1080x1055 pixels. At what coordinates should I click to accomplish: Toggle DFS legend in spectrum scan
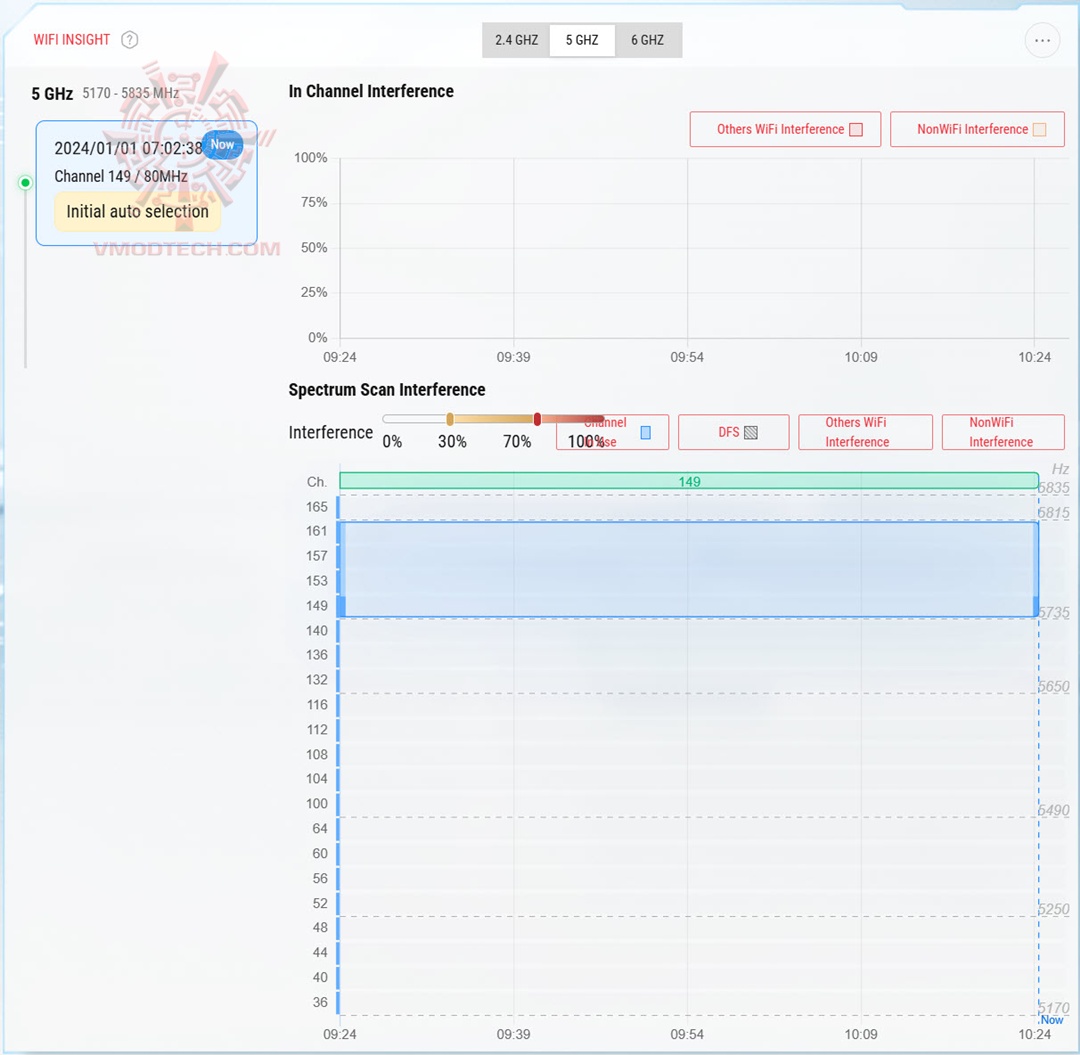pos(734,432)
